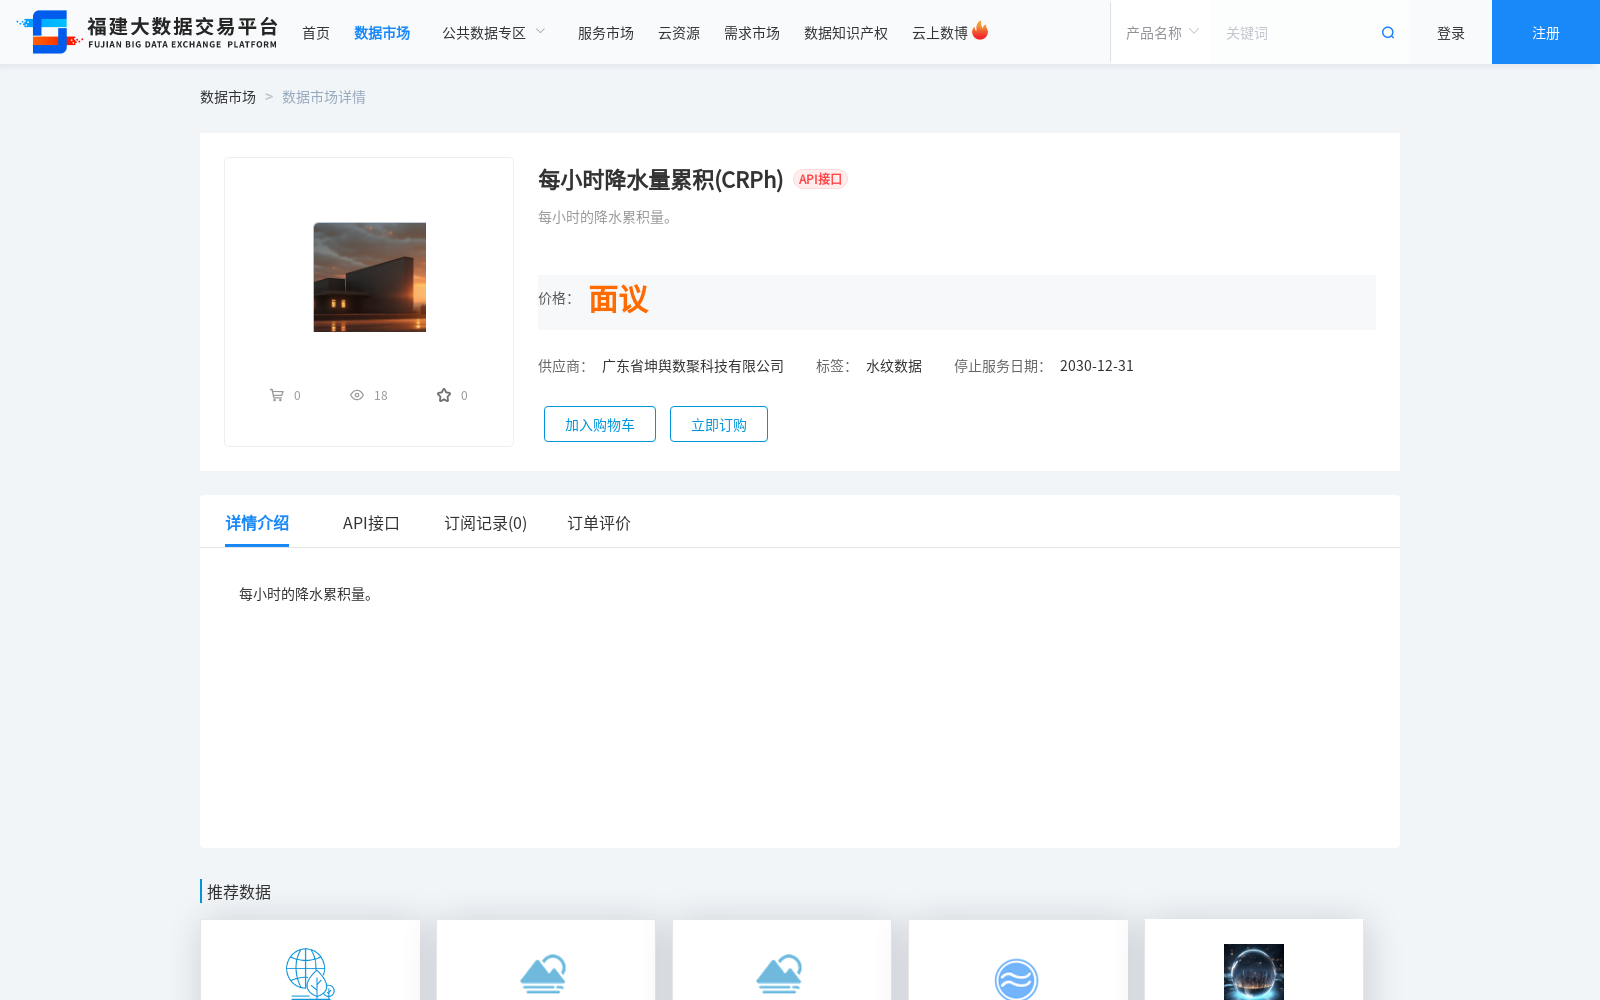Open 云资源 navigation item
This screenshot has height=1000, width=1600.
pos(679,33)
